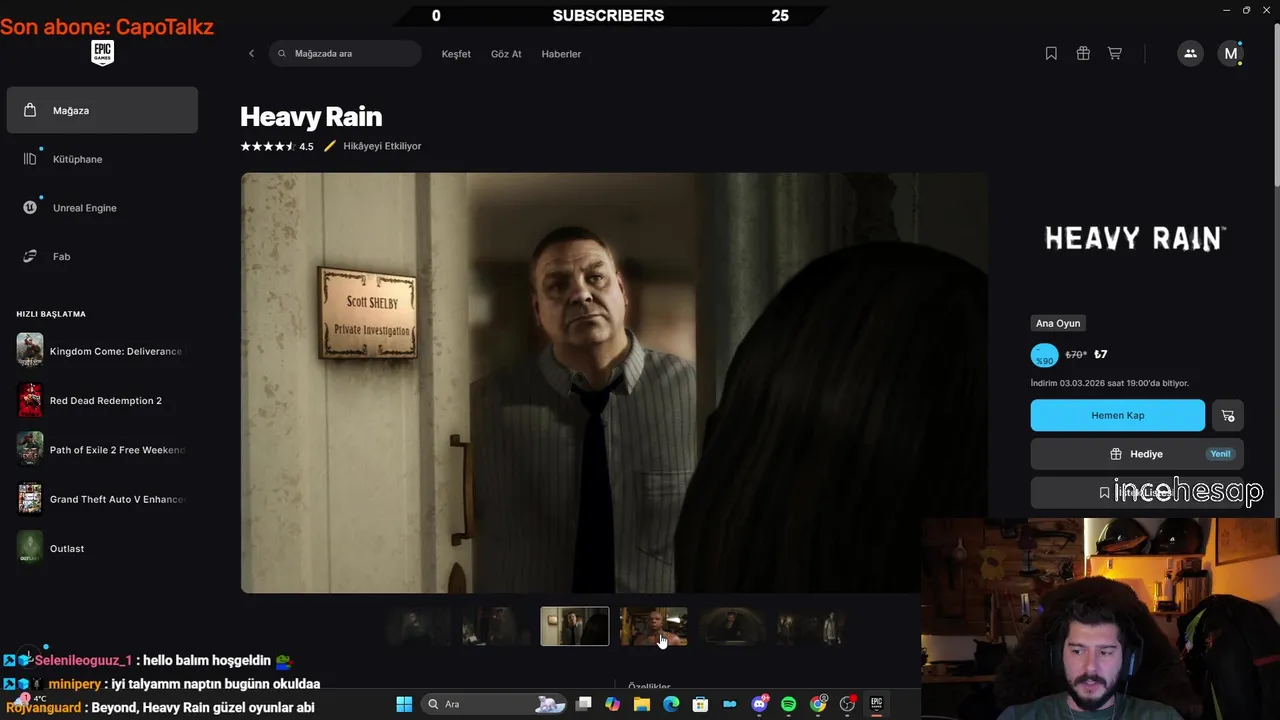Select Fab in the sidebar
The image size is (1280, 720).
click(x=102, y=257)
